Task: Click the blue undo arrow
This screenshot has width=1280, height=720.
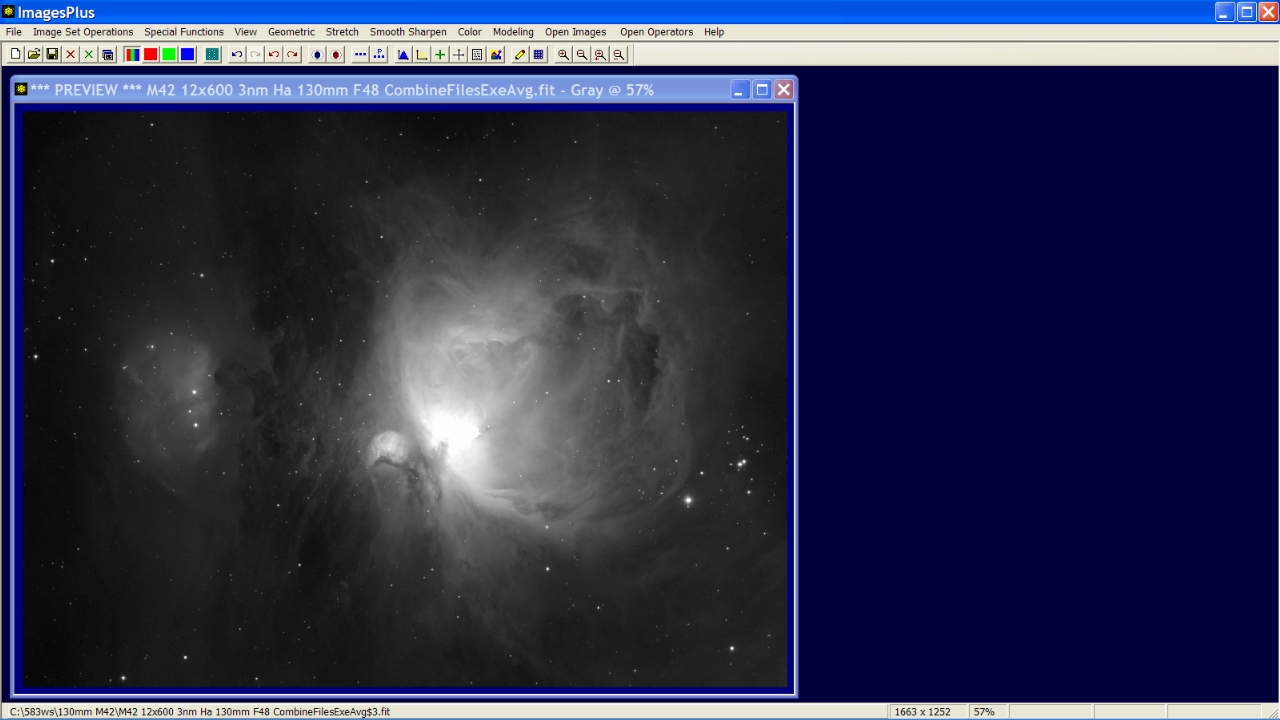Action: pyautogui.click(x=237, y=54)
